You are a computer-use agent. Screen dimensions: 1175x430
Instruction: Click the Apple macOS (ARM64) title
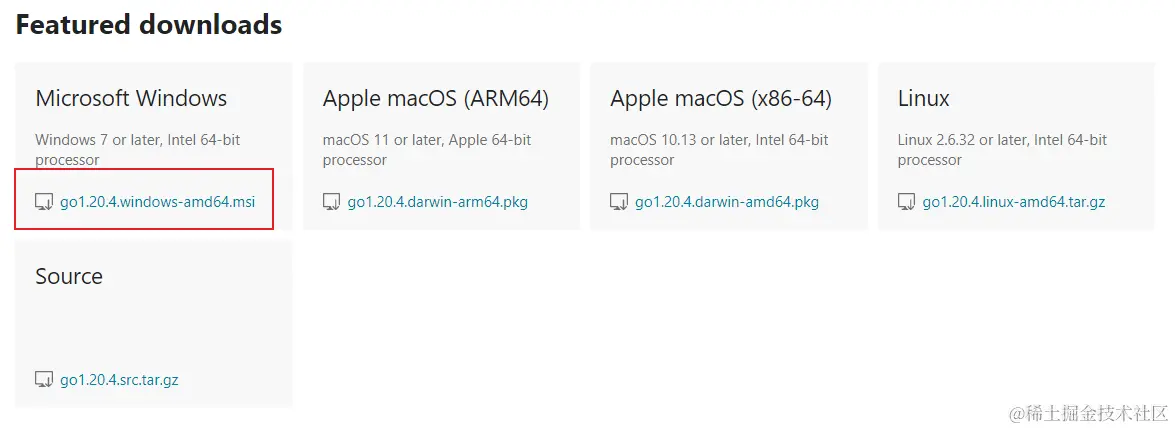[435, 99]
